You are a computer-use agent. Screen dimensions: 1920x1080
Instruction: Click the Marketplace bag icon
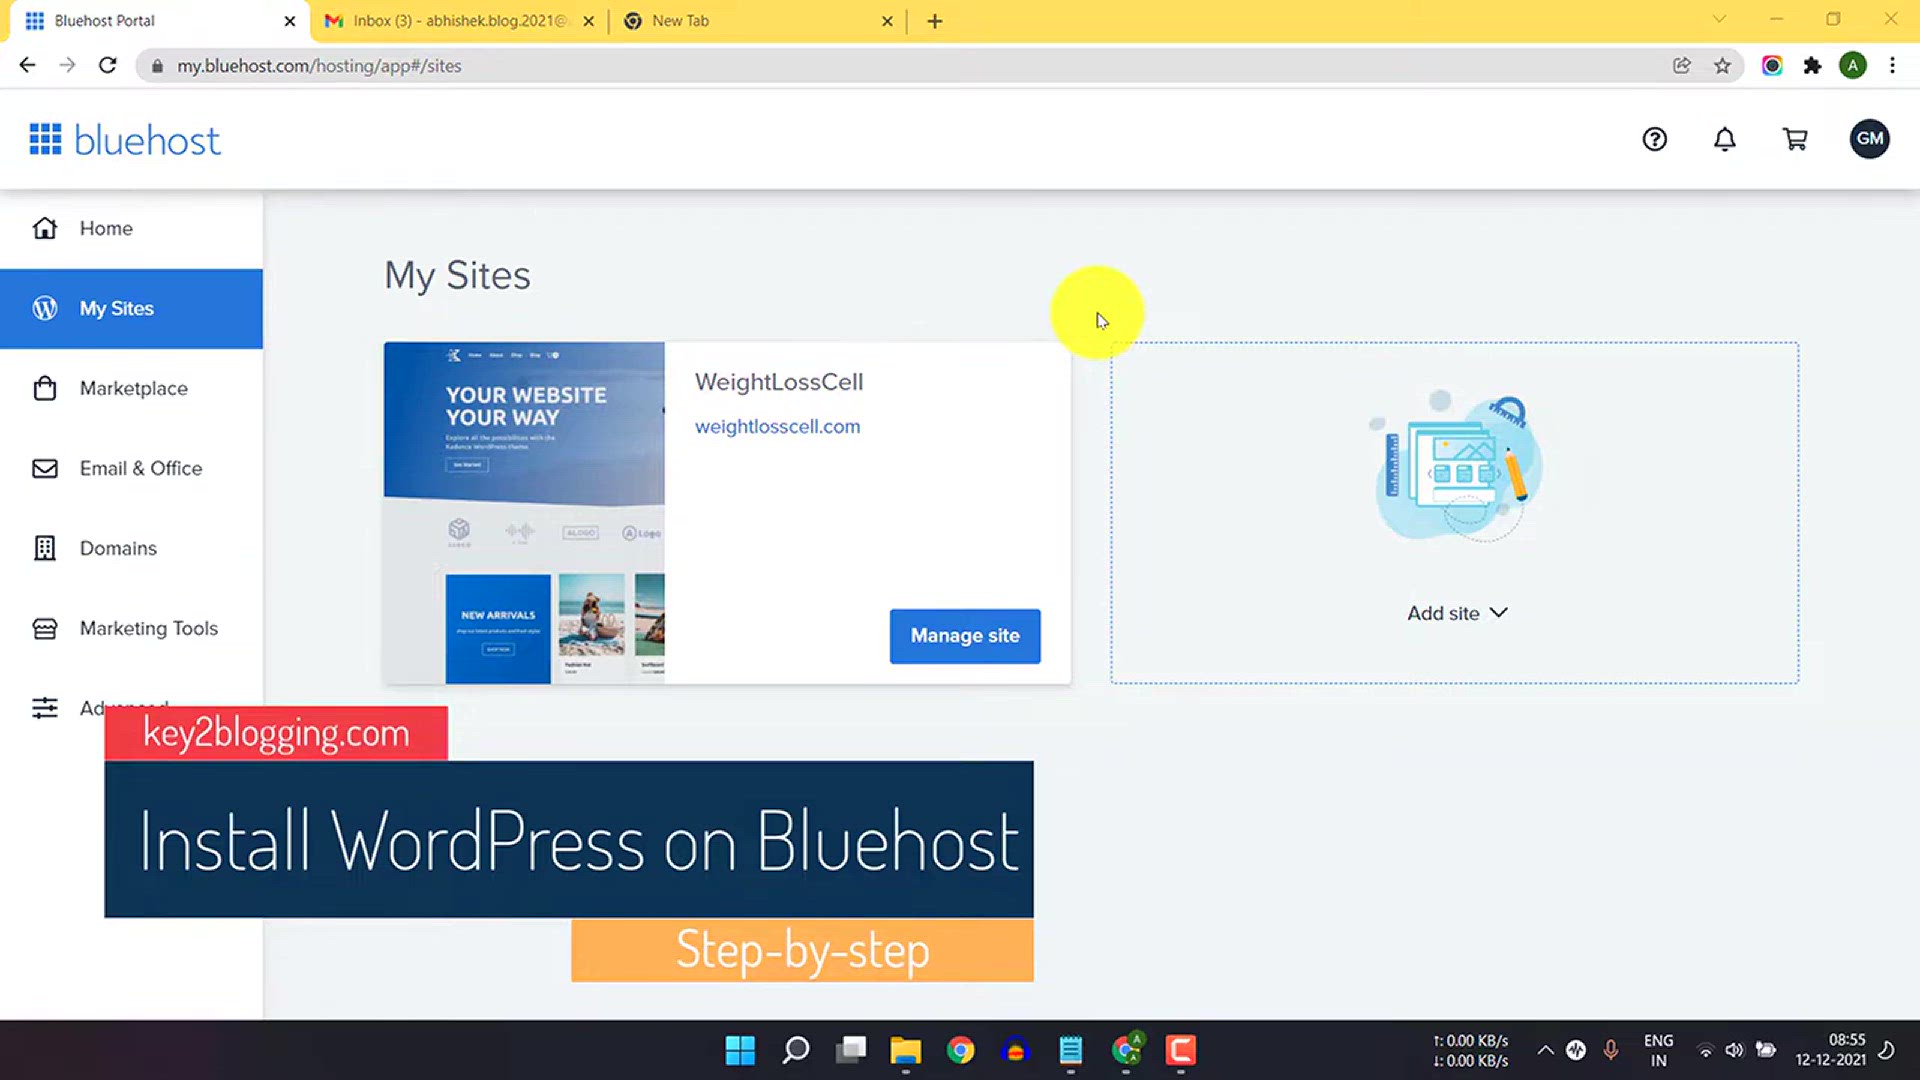pyautogui.click(x=45, y=388)
